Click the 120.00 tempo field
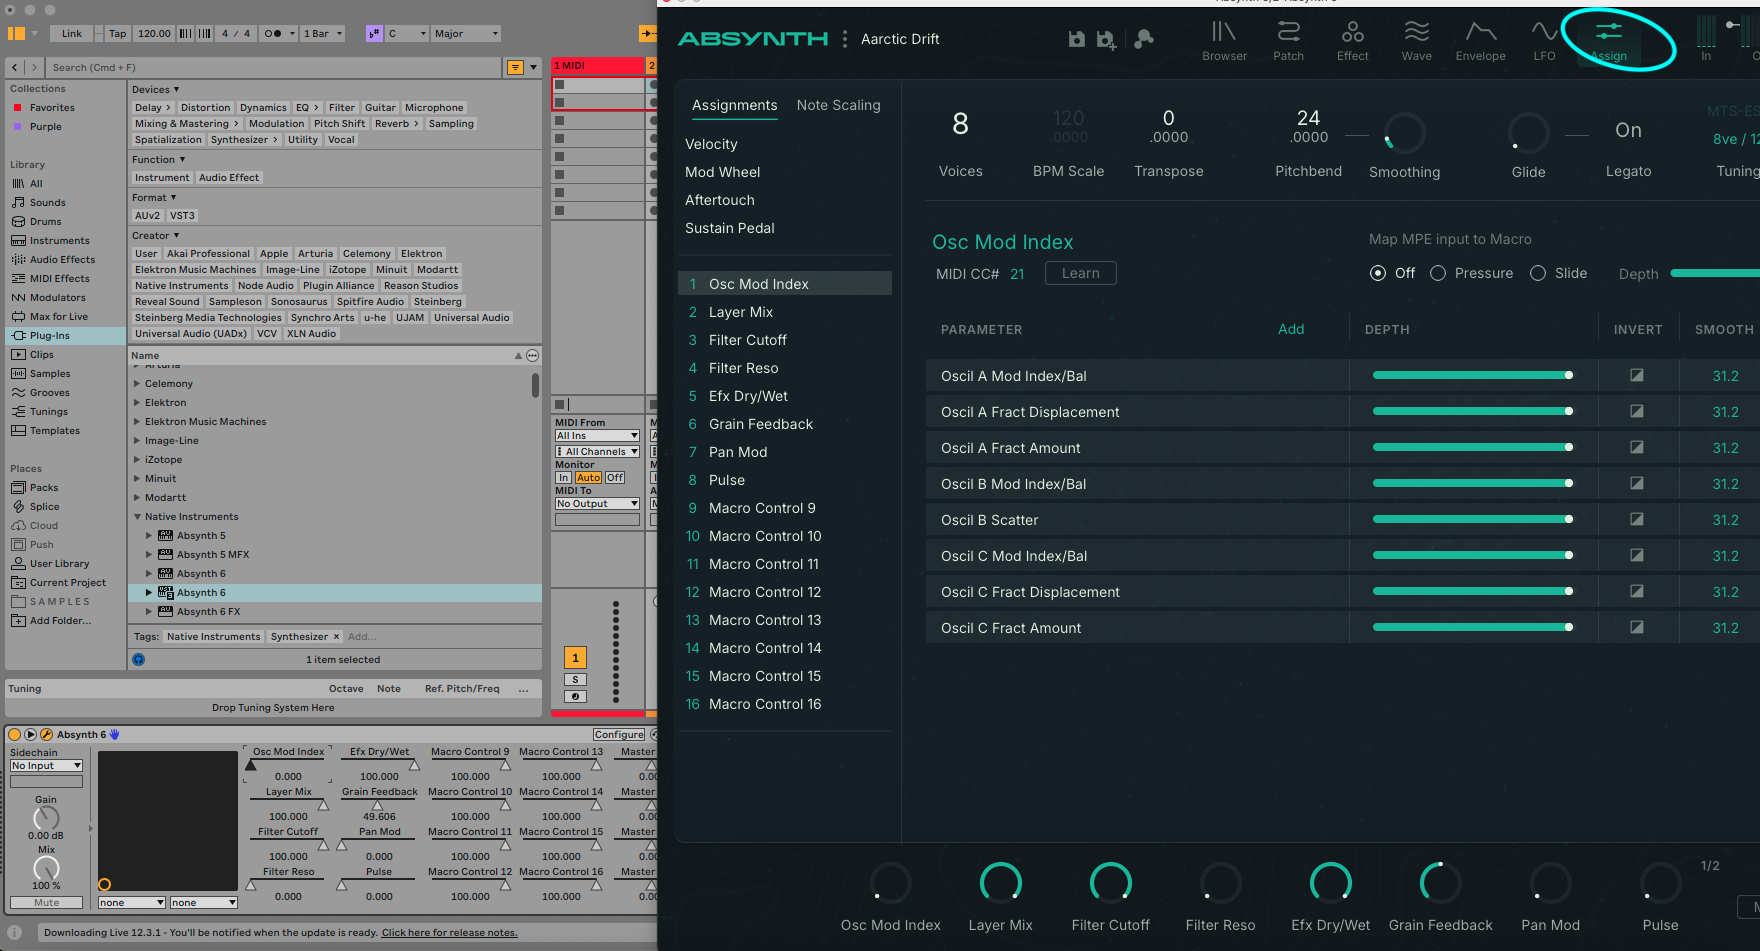 pyautogui.click(x=154, y=34)
